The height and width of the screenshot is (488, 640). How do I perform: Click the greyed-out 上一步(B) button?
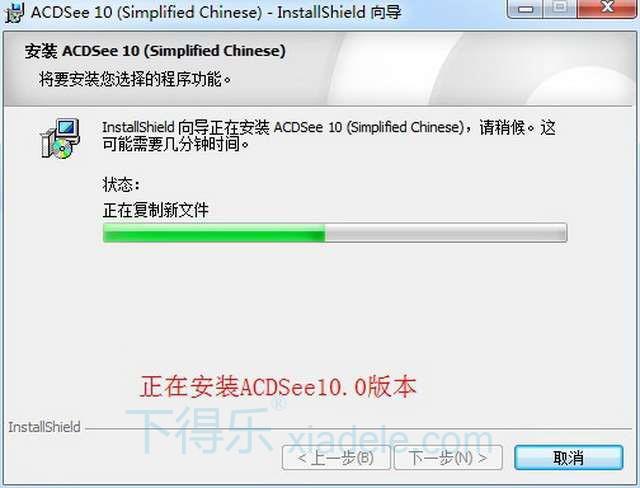point(336,457)
